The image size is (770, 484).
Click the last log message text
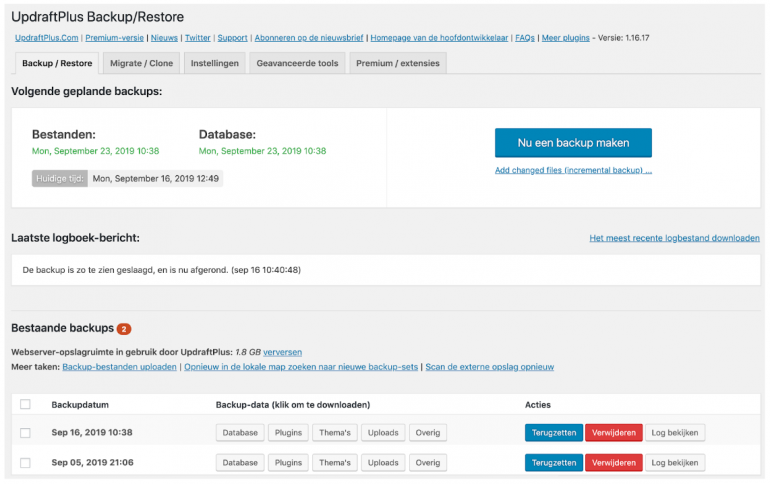point(162,270)
